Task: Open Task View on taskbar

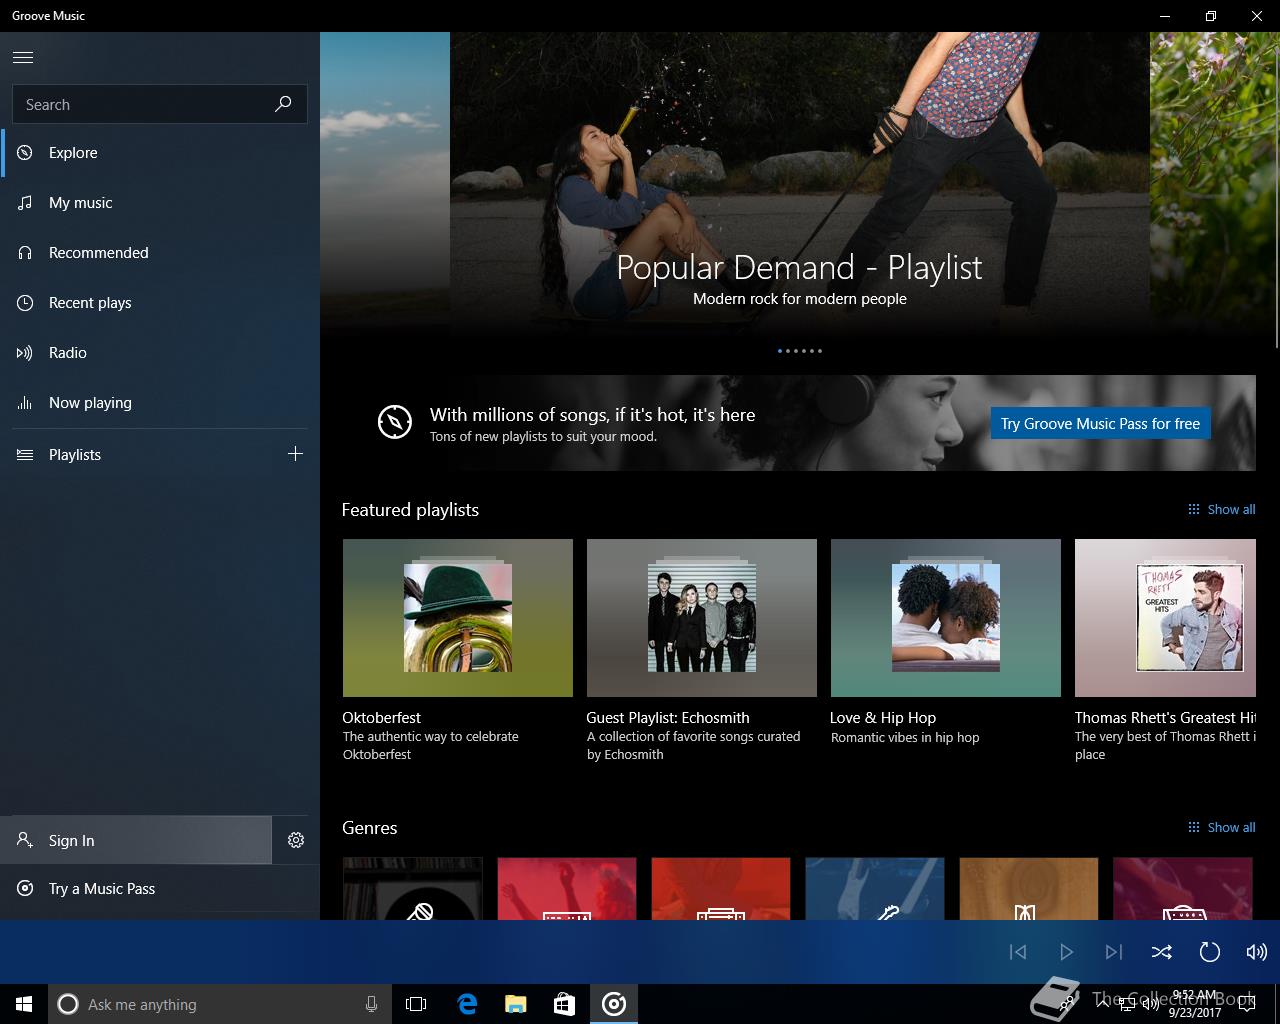Action: (416, 1004)
